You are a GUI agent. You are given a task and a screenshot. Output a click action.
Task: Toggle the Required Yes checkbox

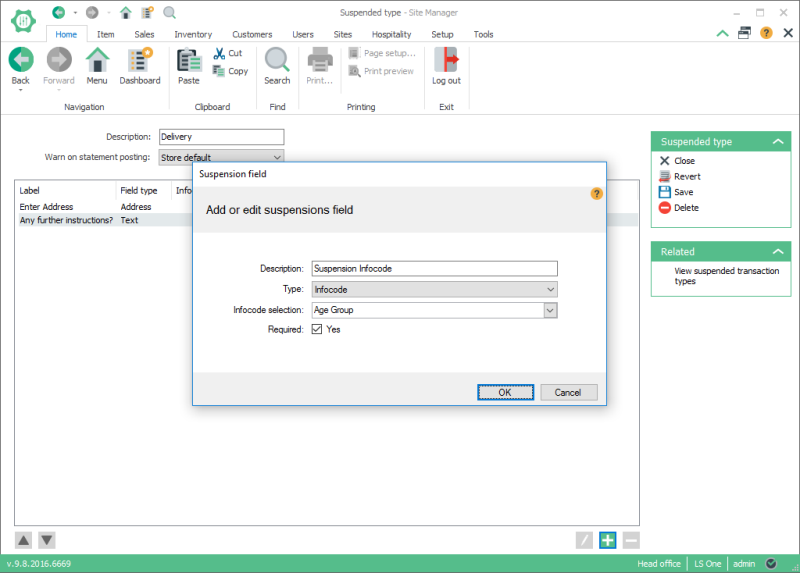317,329
